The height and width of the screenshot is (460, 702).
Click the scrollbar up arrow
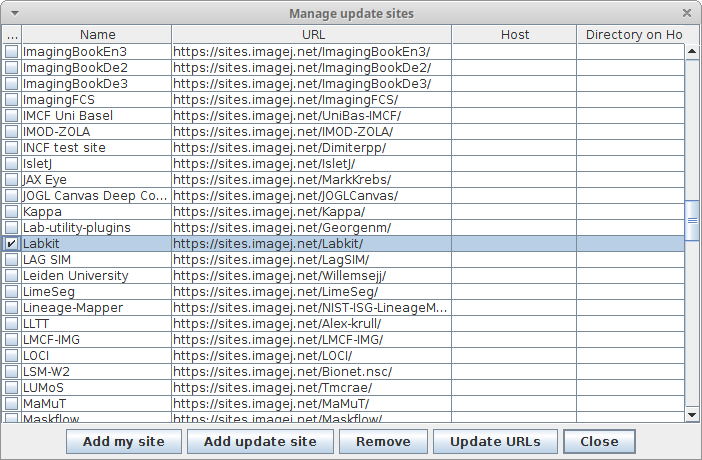692,52
